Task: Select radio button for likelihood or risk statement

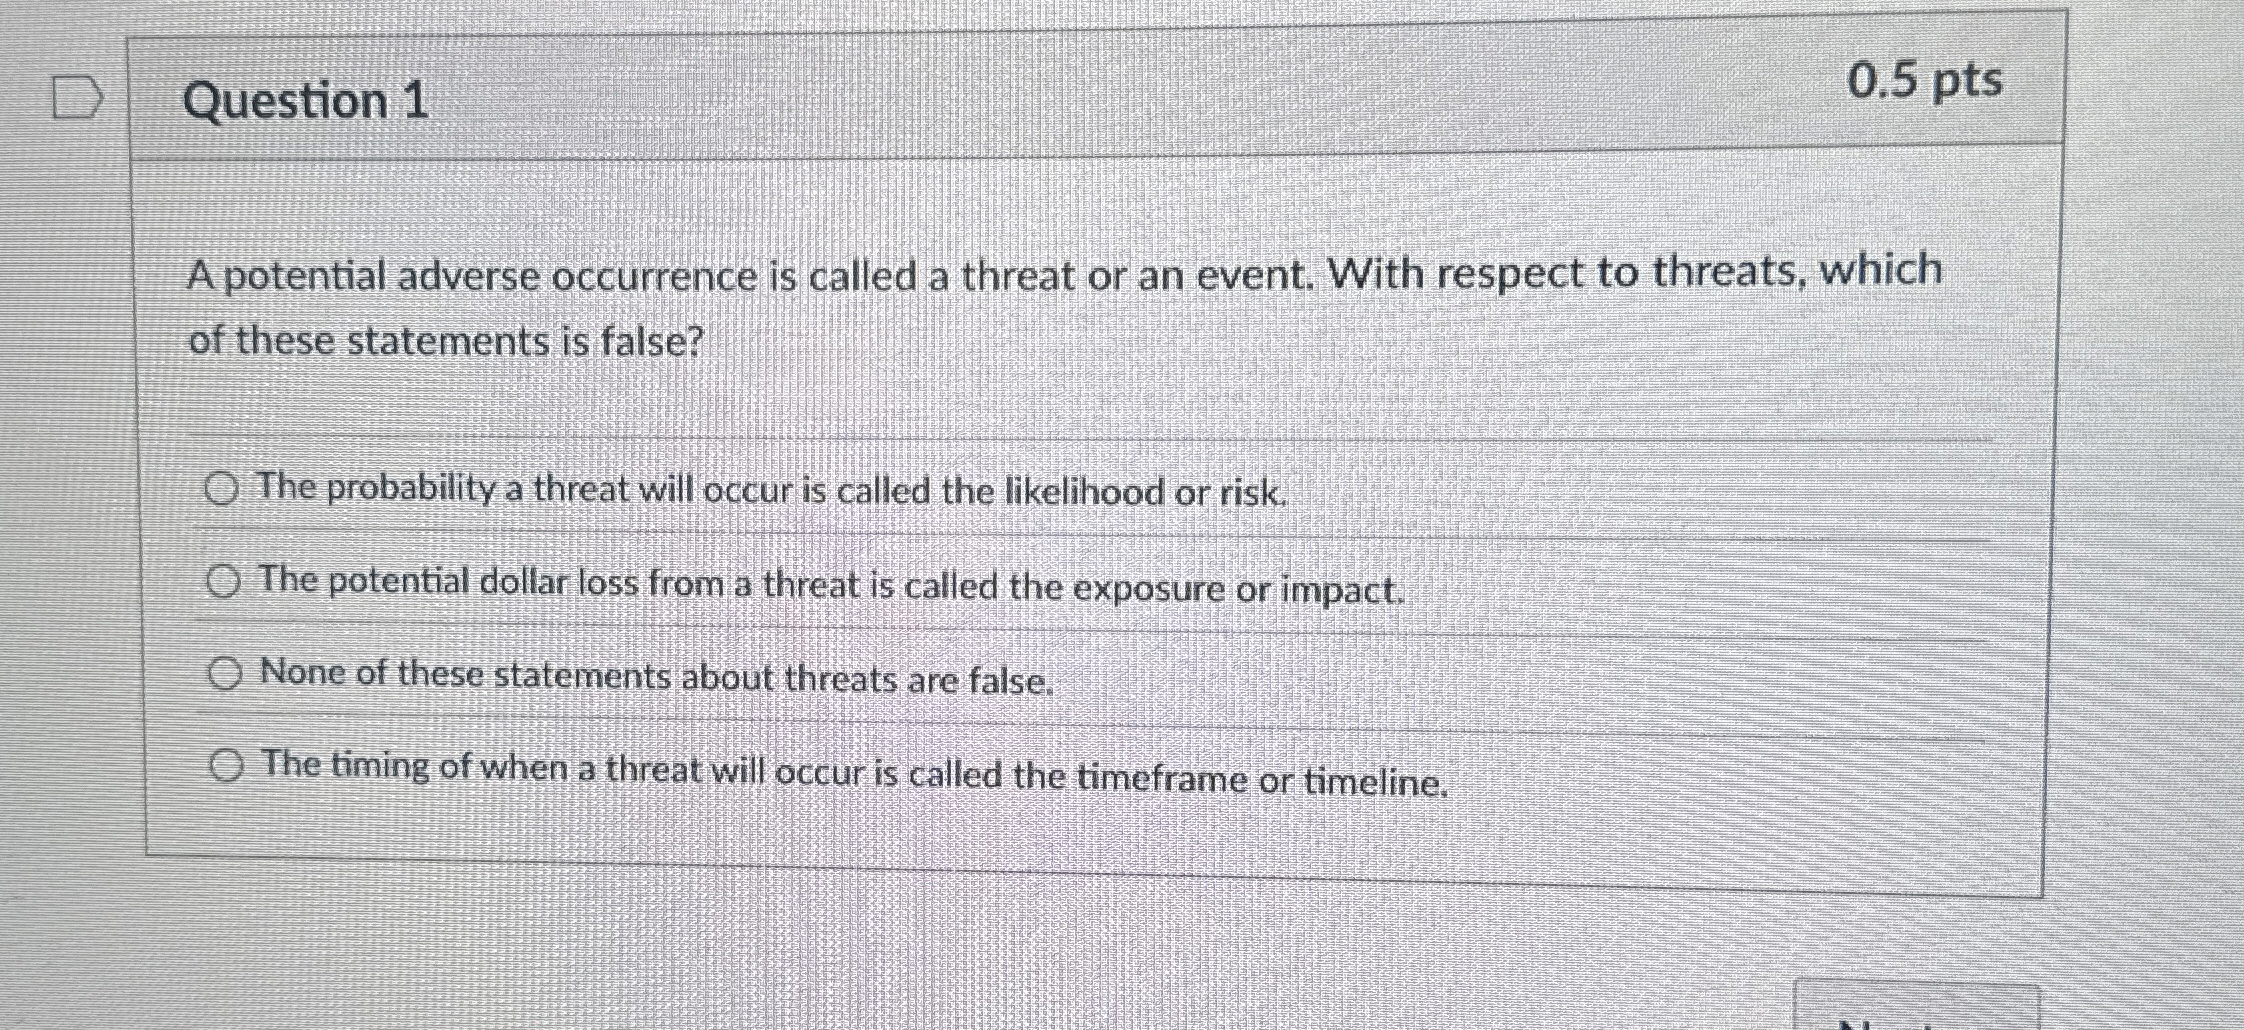Action: pos(222,489)
